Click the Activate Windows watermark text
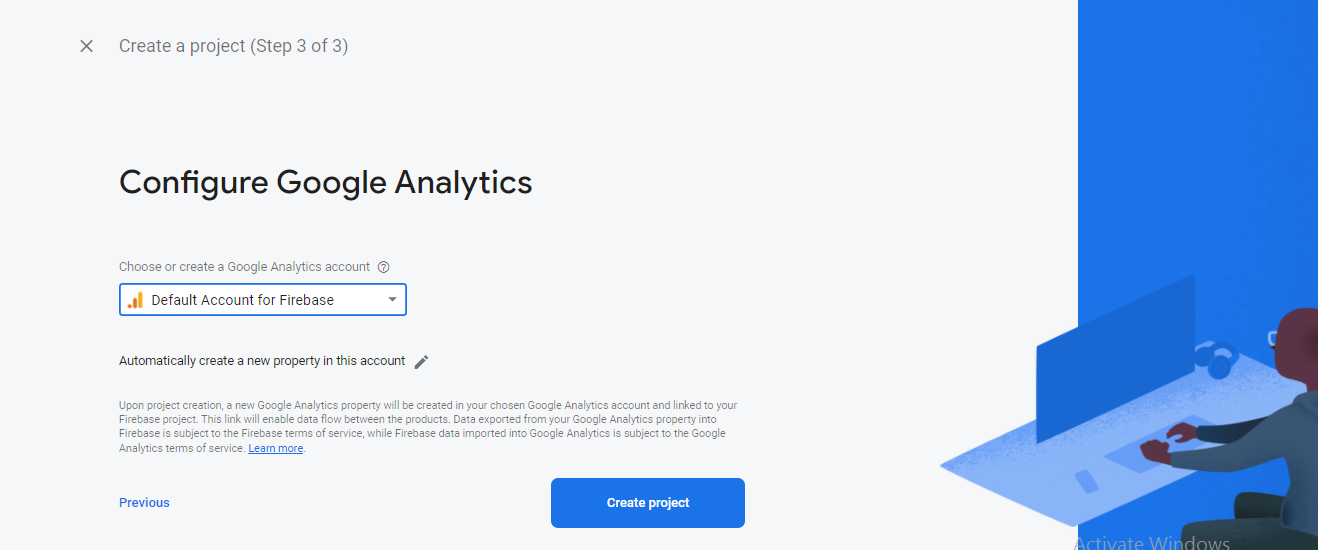 coord(1152,543)
